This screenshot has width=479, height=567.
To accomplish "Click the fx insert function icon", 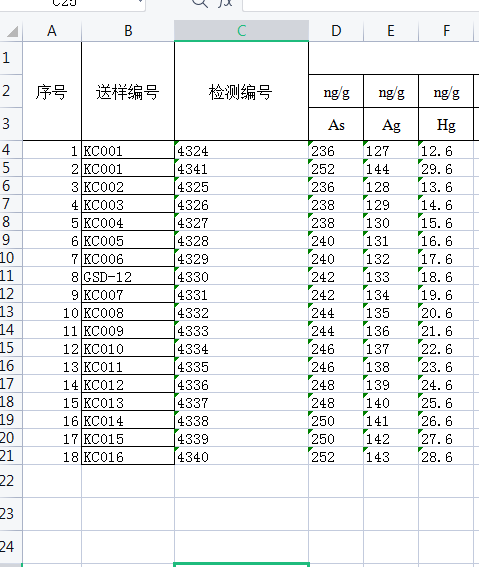I will tap(225, 3).
